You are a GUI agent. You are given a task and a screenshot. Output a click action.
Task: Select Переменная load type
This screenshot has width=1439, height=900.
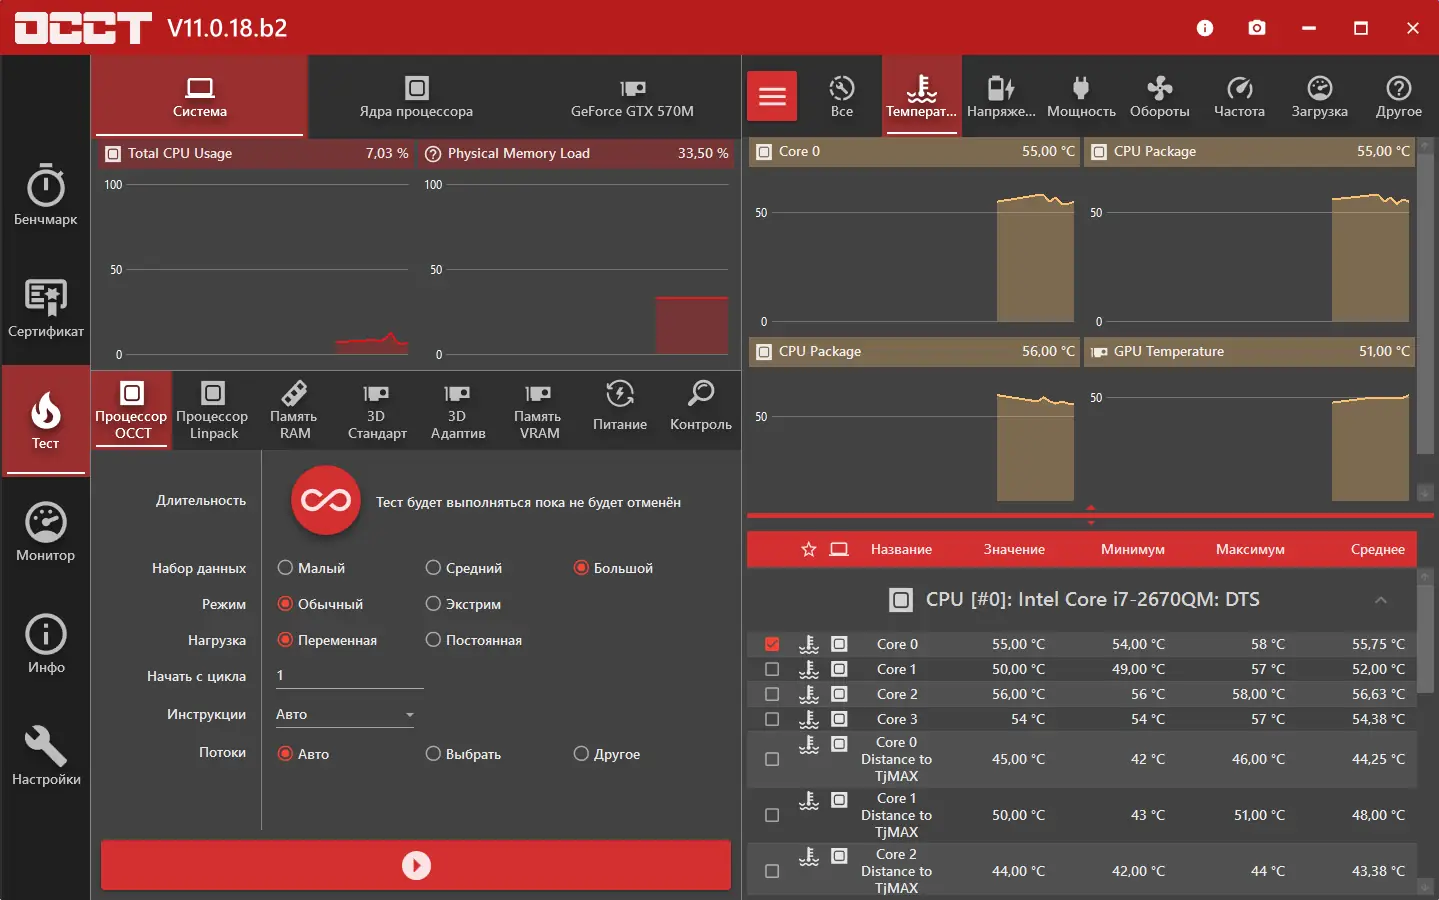click(327, 640)
